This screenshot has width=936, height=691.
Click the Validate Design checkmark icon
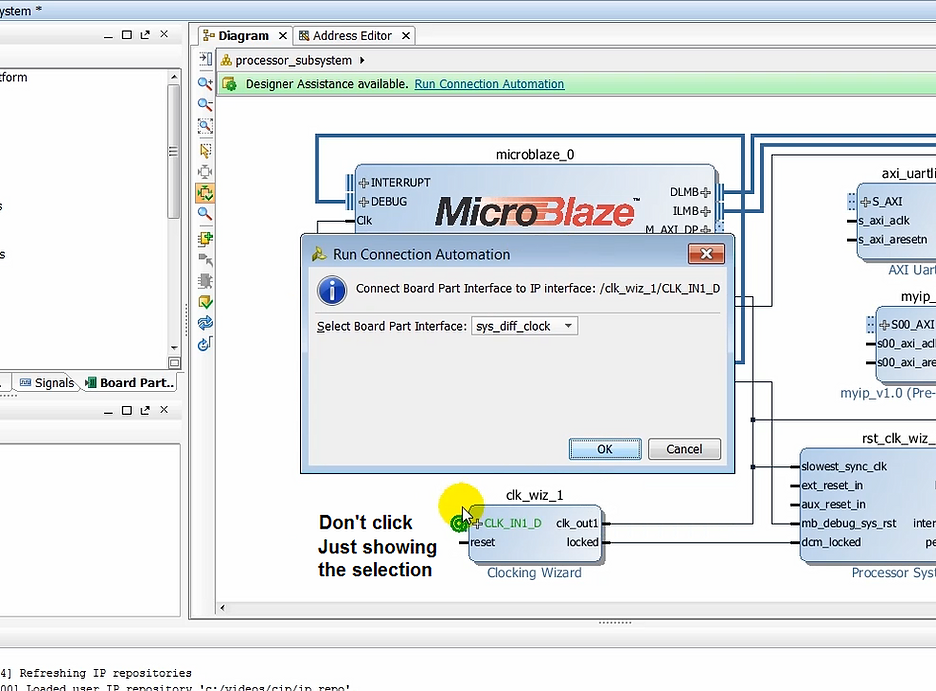pyautogui.click(x=205, y=302)
